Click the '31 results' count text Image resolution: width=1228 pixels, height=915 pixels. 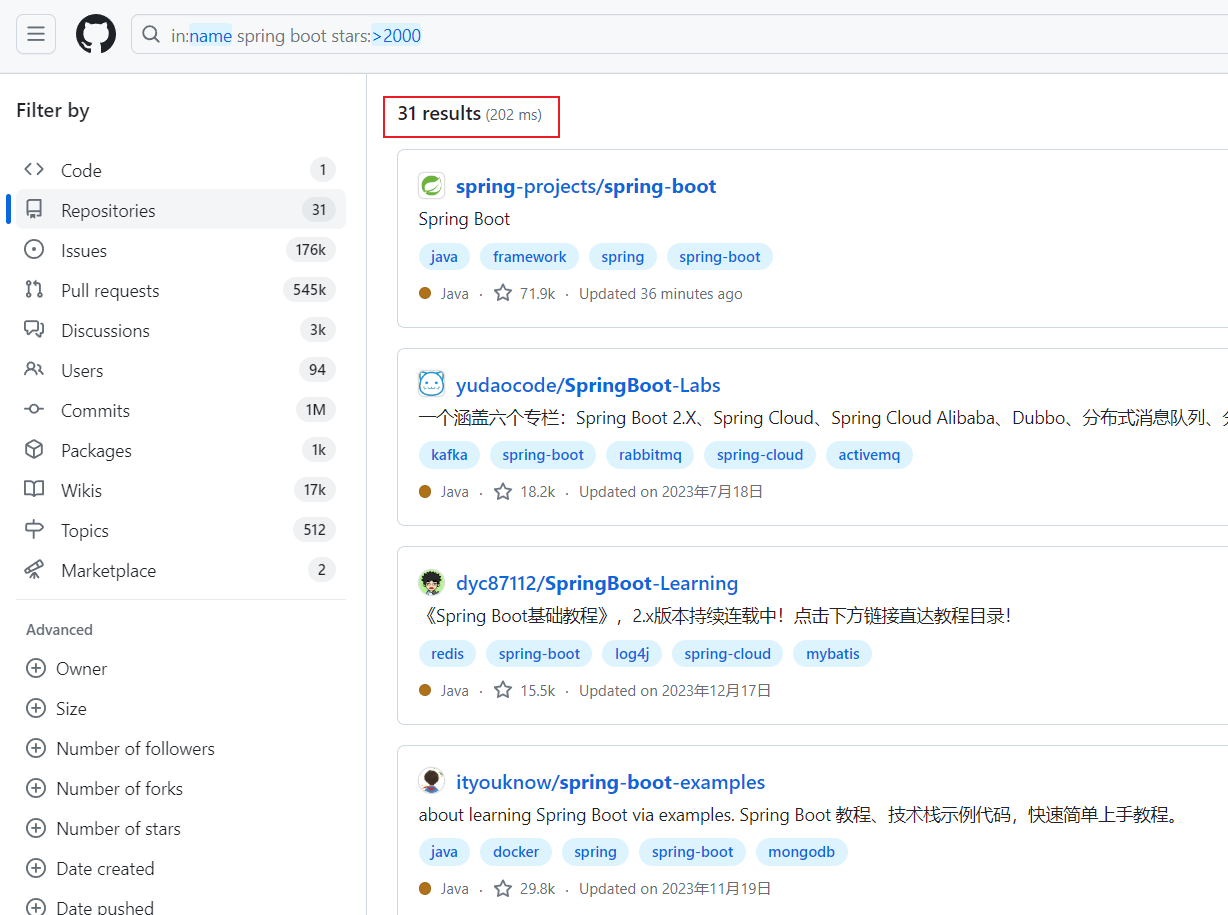click(x=439, y=114)
